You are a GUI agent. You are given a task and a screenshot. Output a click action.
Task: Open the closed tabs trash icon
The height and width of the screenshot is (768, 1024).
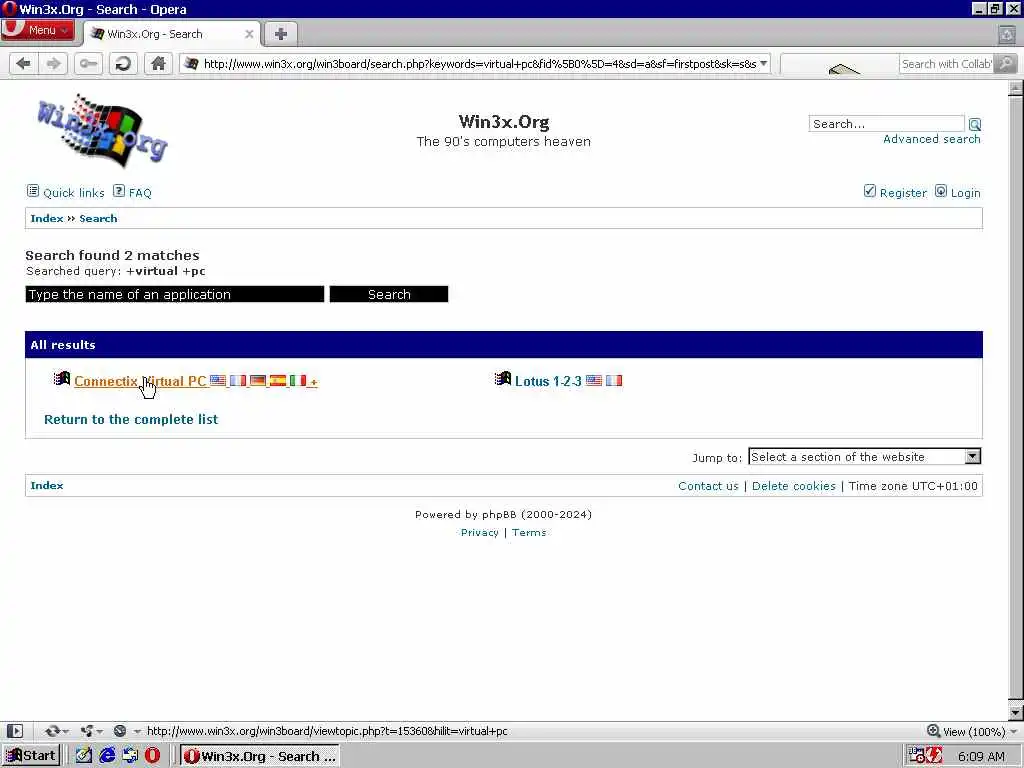point(1007,34)
